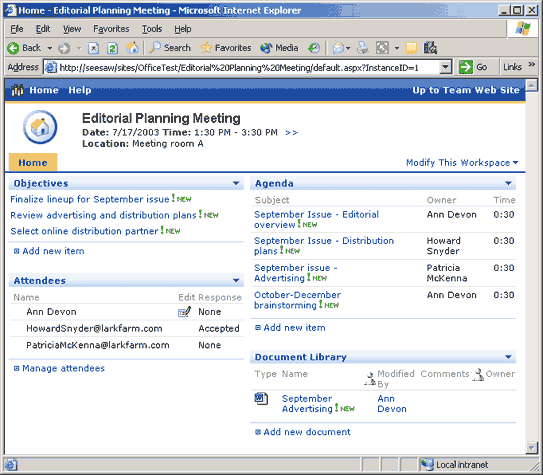The height and width of the screenshot is (475, 543).
Task: Click the Mail envelope toolbar icon
Action: coord(338,48)
